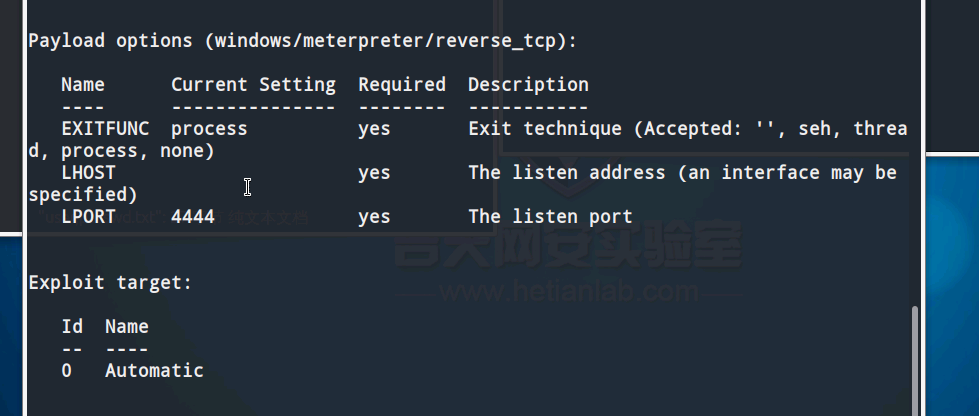Click the LPORT option name

point(88,217)
